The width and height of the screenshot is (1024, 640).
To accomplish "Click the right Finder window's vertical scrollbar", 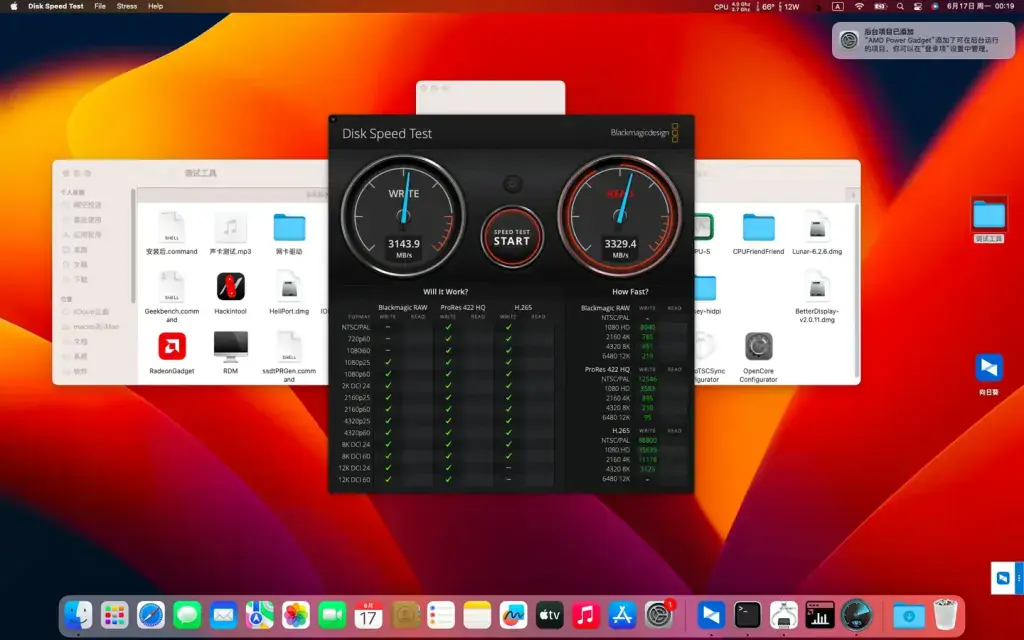I will 857,291.
